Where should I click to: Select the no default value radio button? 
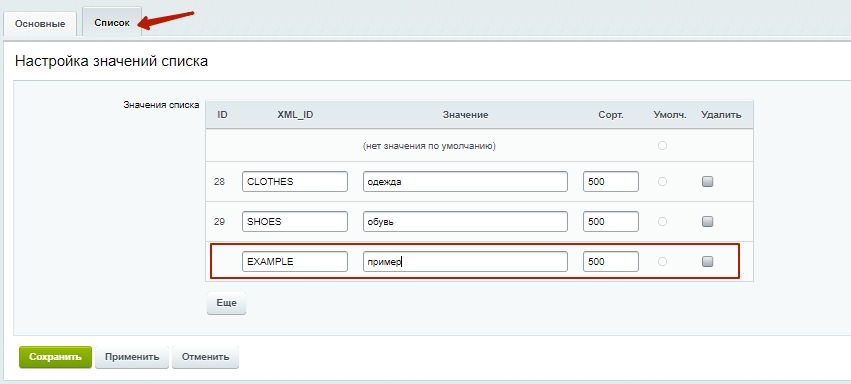662,145
